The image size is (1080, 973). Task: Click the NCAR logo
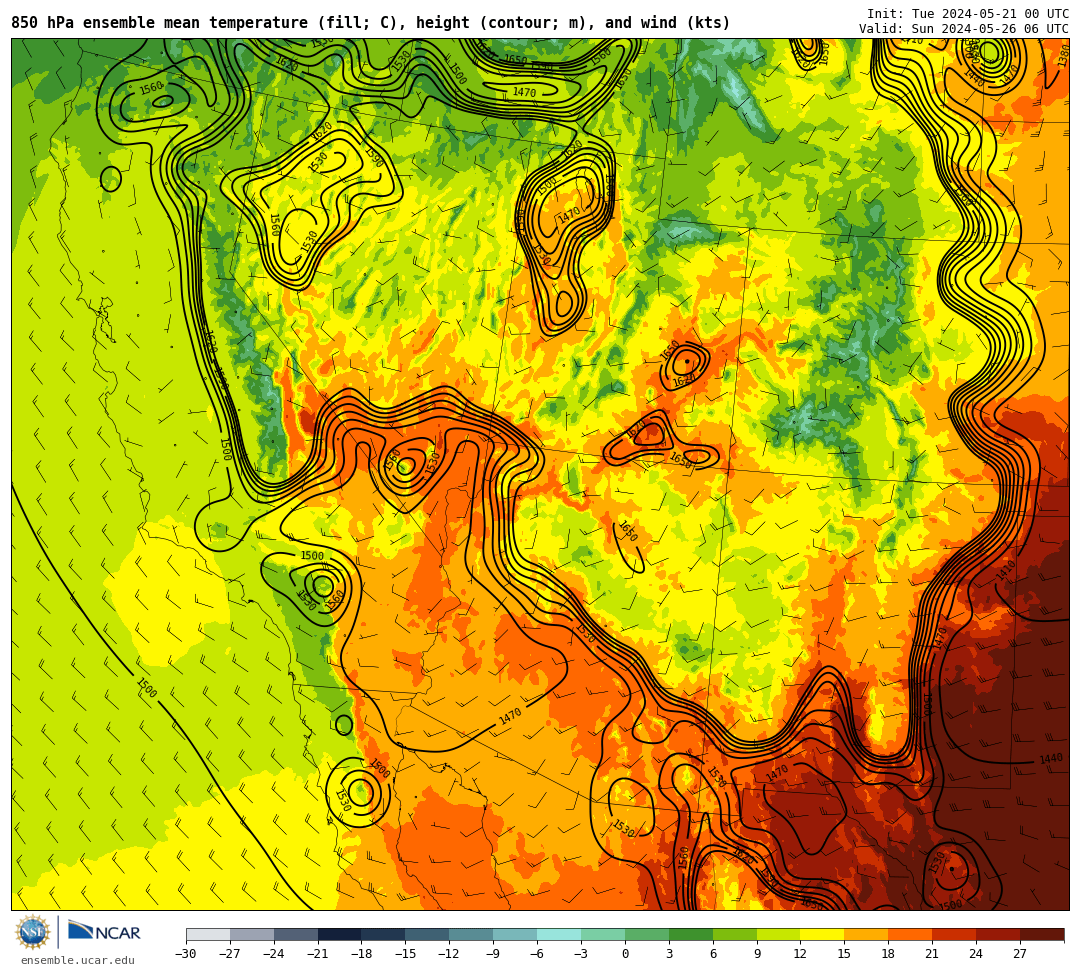(x=104, y=932)
